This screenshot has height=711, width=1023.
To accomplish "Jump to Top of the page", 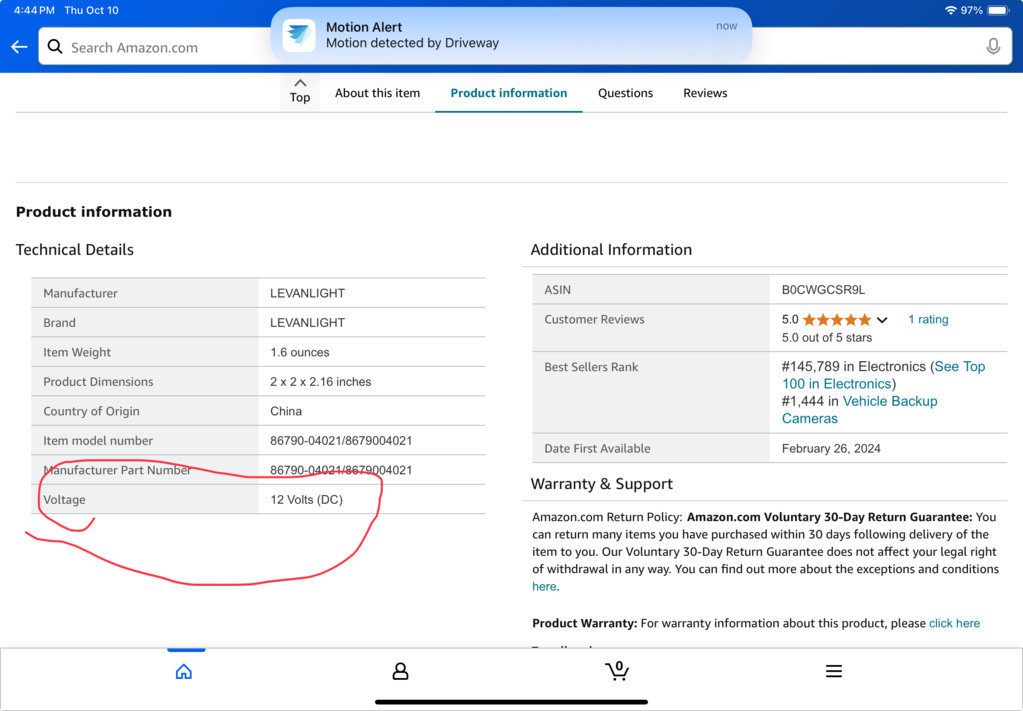I will (299, 91).
